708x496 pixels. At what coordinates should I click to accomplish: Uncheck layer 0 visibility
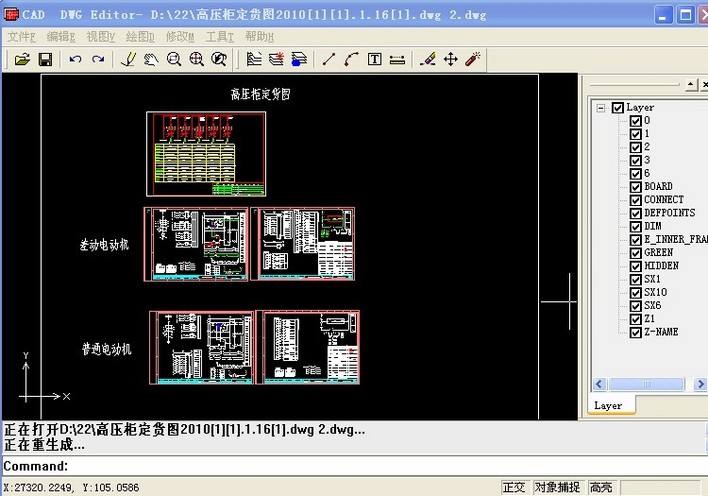tap(636, 121)
